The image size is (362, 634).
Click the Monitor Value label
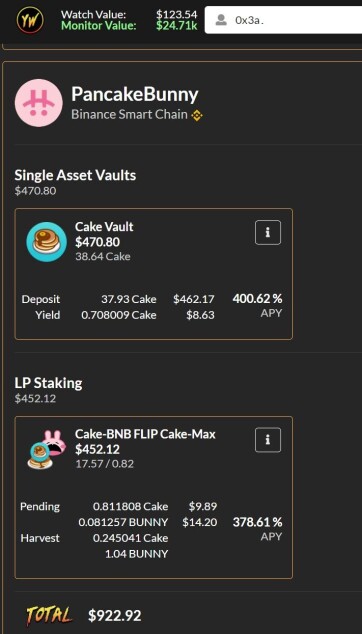coord(99,26)
